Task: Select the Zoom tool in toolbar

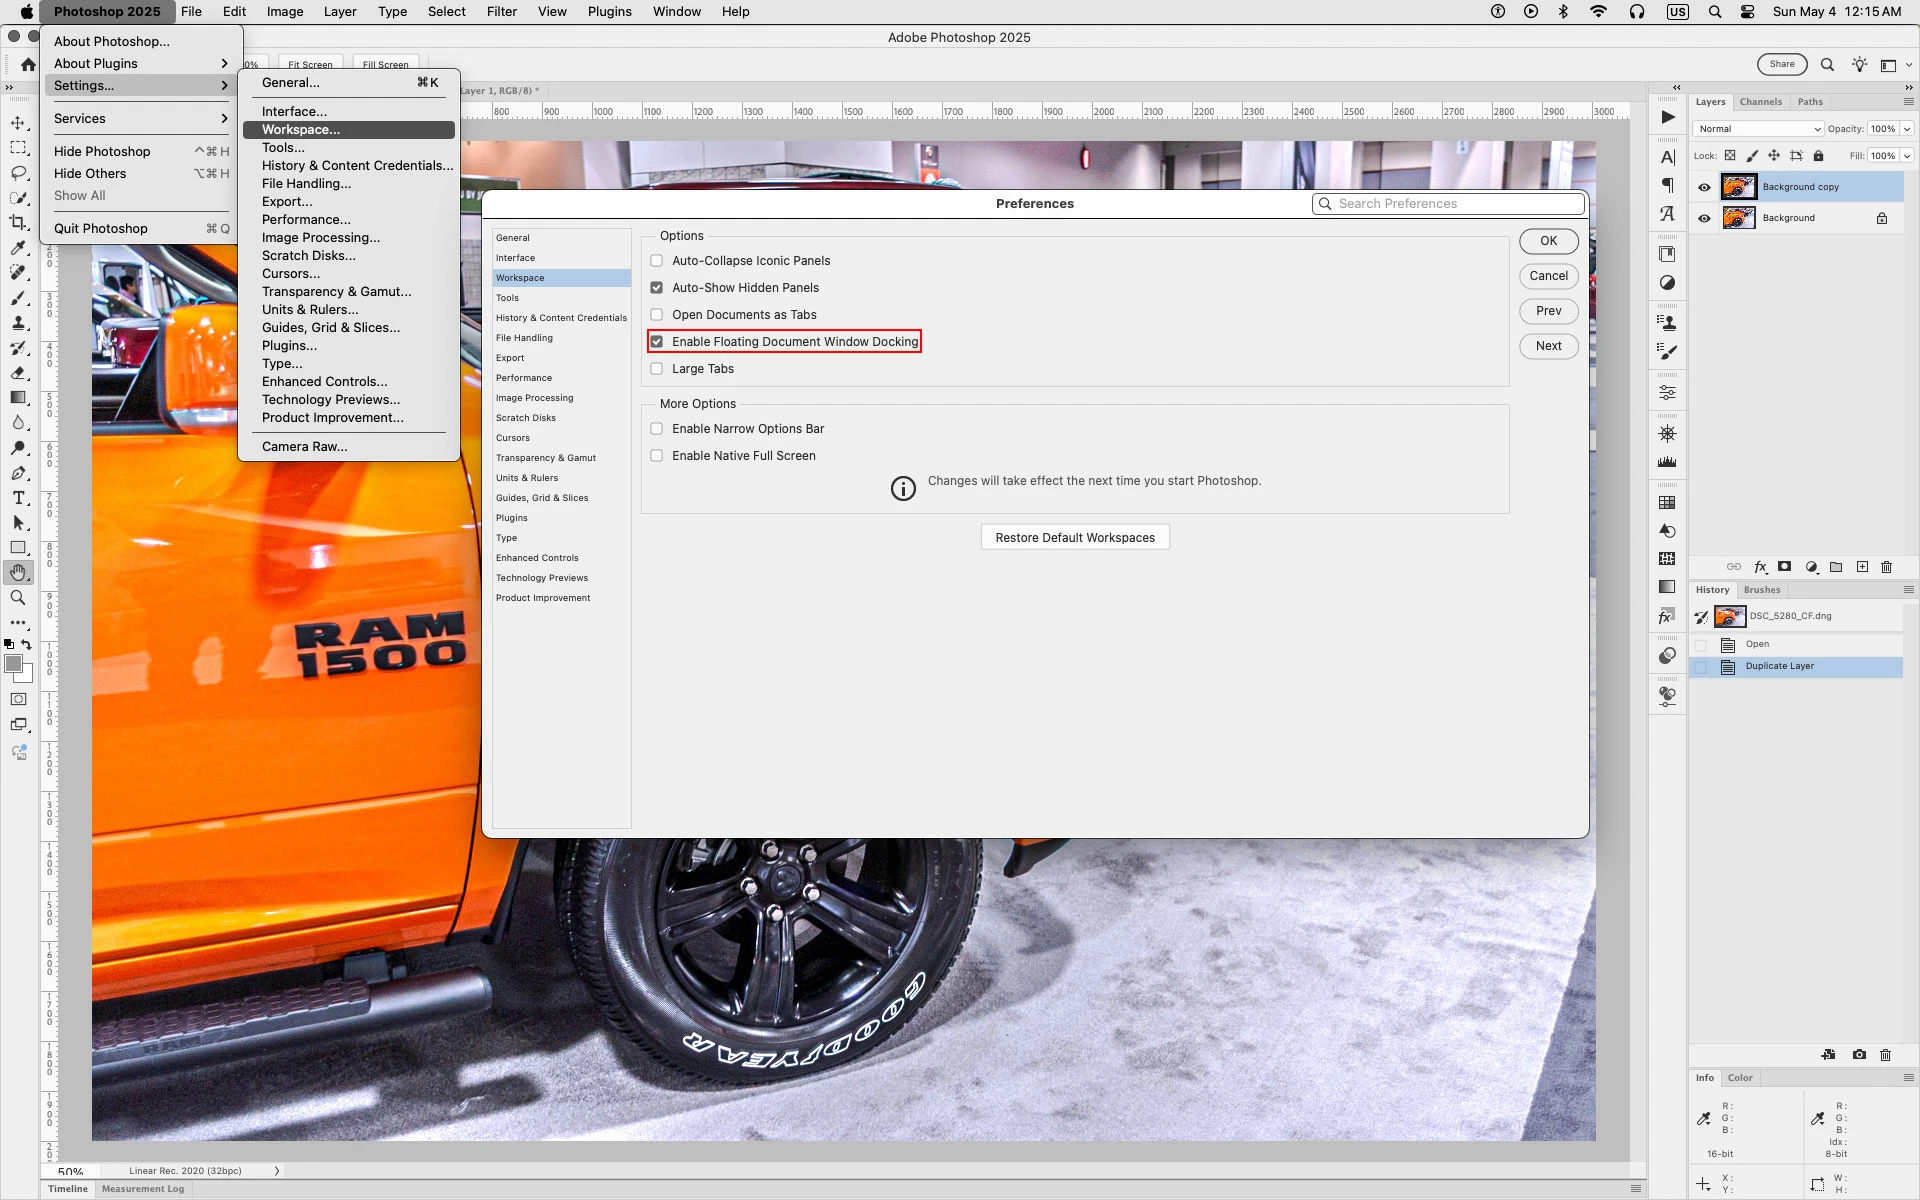Action: tap(18, 597)
